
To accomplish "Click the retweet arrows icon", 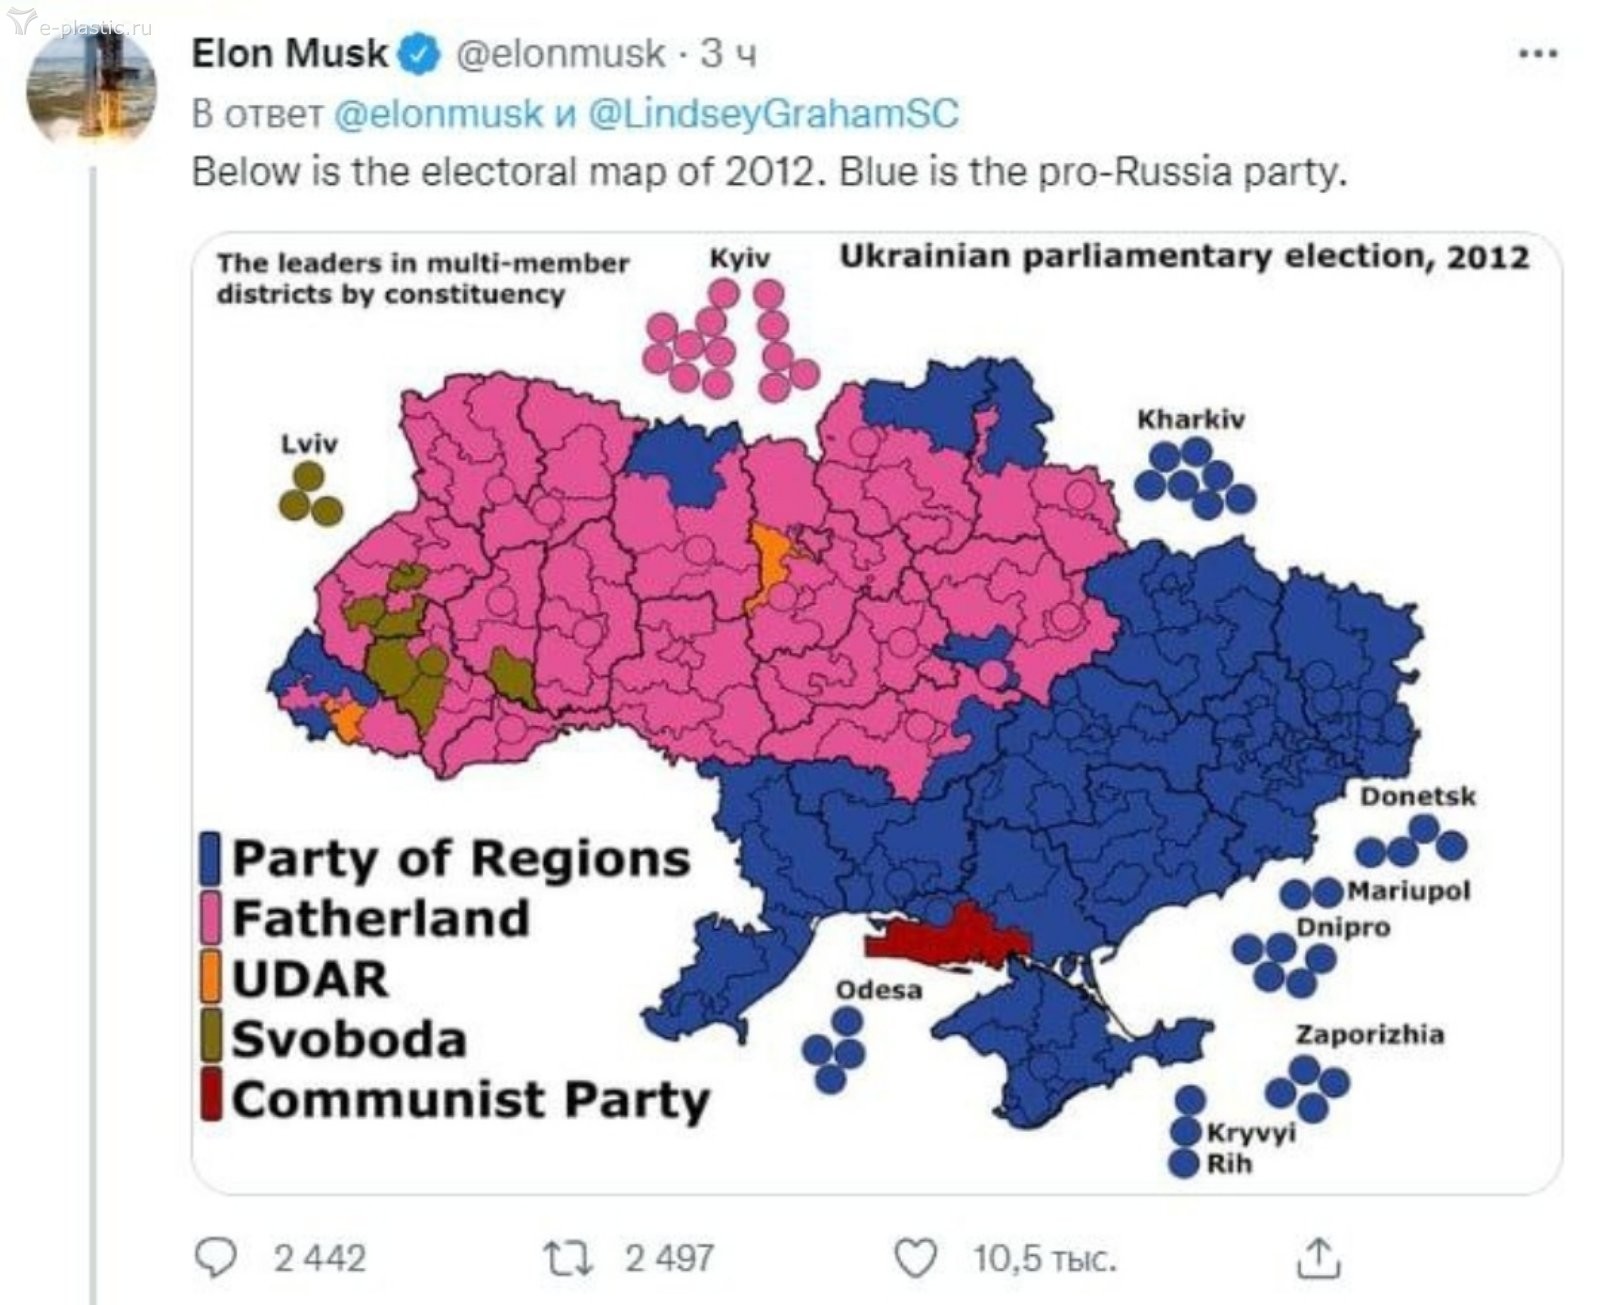I will [x=567, y=1257].
